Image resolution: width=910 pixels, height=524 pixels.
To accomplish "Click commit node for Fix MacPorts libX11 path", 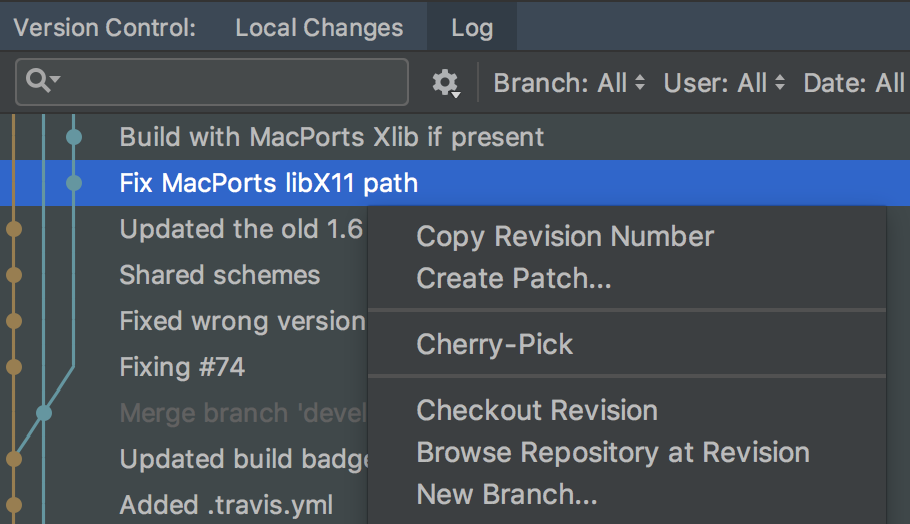I will pos(74,183).
